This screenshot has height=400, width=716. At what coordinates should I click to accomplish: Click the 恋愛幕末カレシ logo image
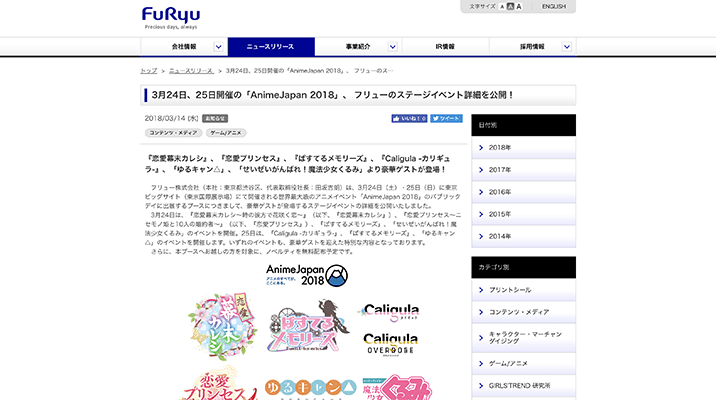point(222,326)
